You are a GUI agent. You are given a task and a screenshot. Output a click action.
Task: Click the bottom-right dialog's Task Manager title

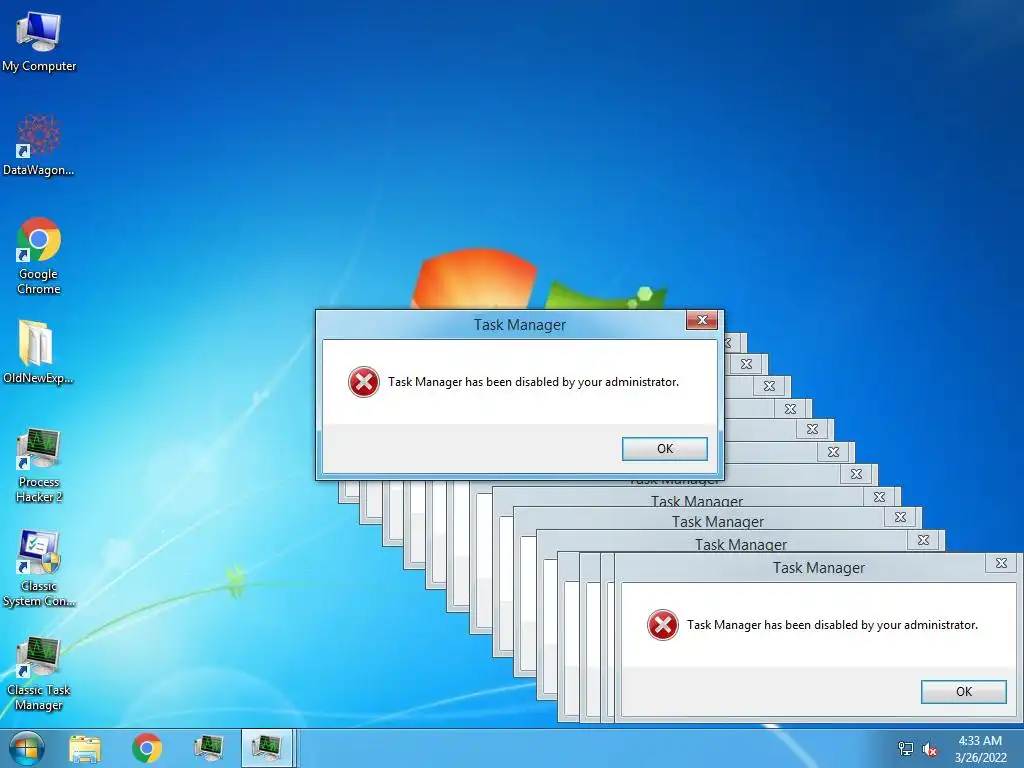[x=819, y=568]
